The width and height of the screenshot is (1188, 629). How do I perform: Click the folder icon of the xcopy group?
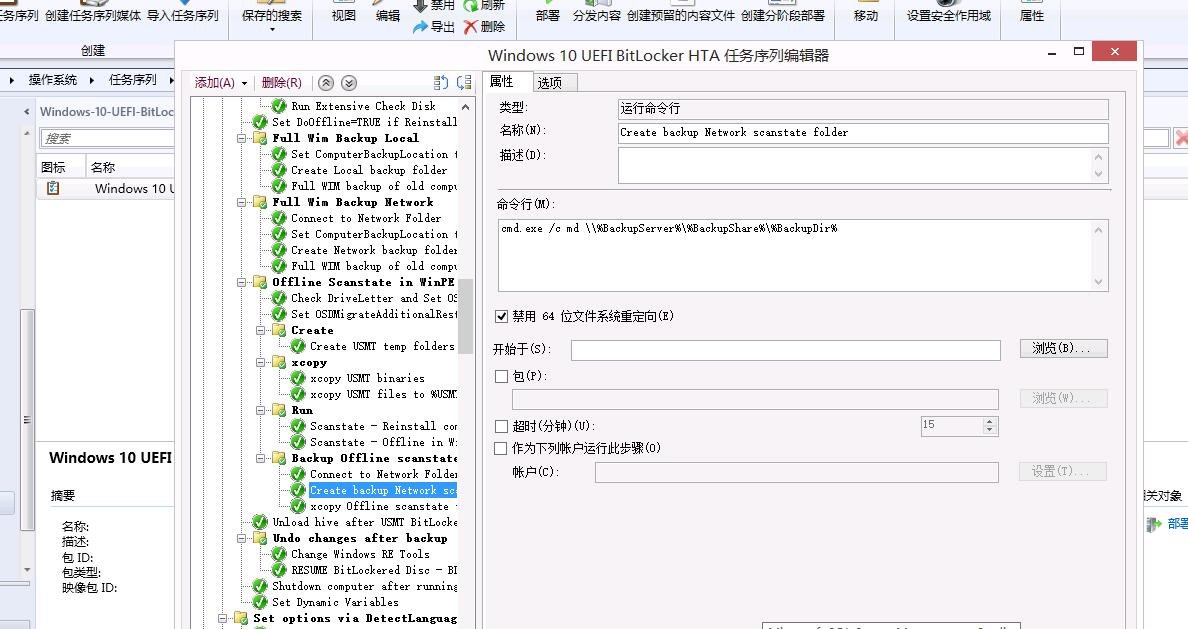pyautogui.click(x=279, y=362)
